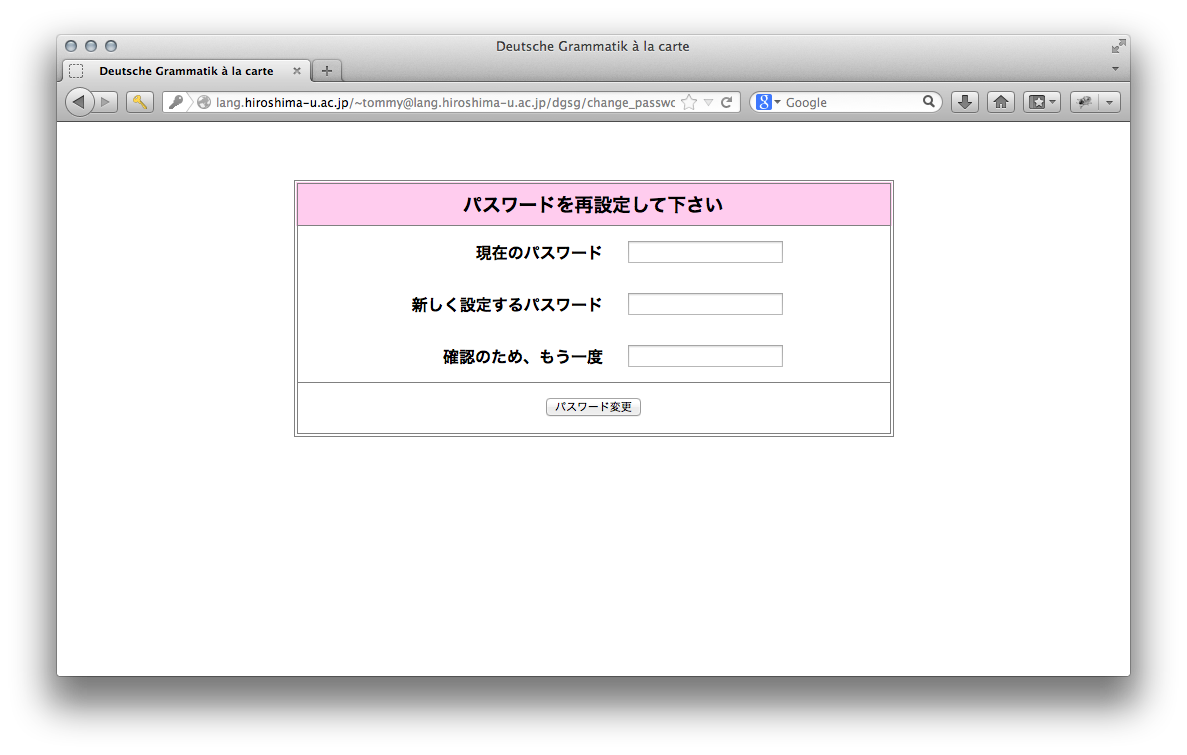The width and height of the screenshot is (1187, 755).
Task: Expand the list all tabs arrow
Action: (1115, 69)
